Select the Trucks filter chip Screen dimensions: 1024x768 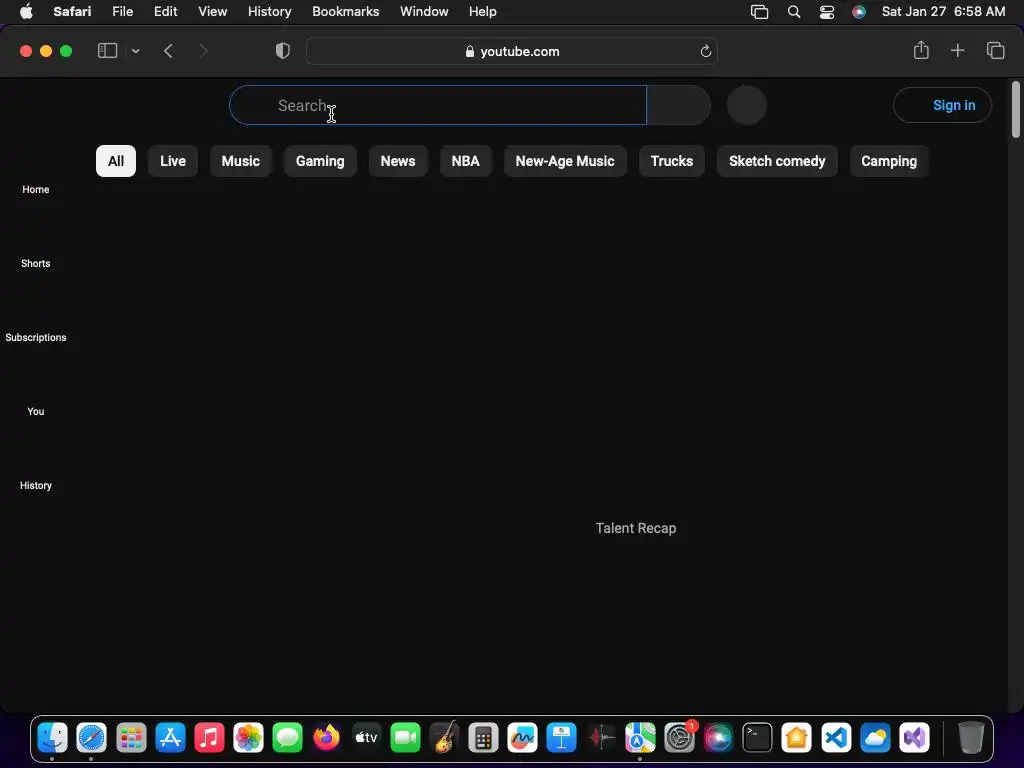coord(671,161)
